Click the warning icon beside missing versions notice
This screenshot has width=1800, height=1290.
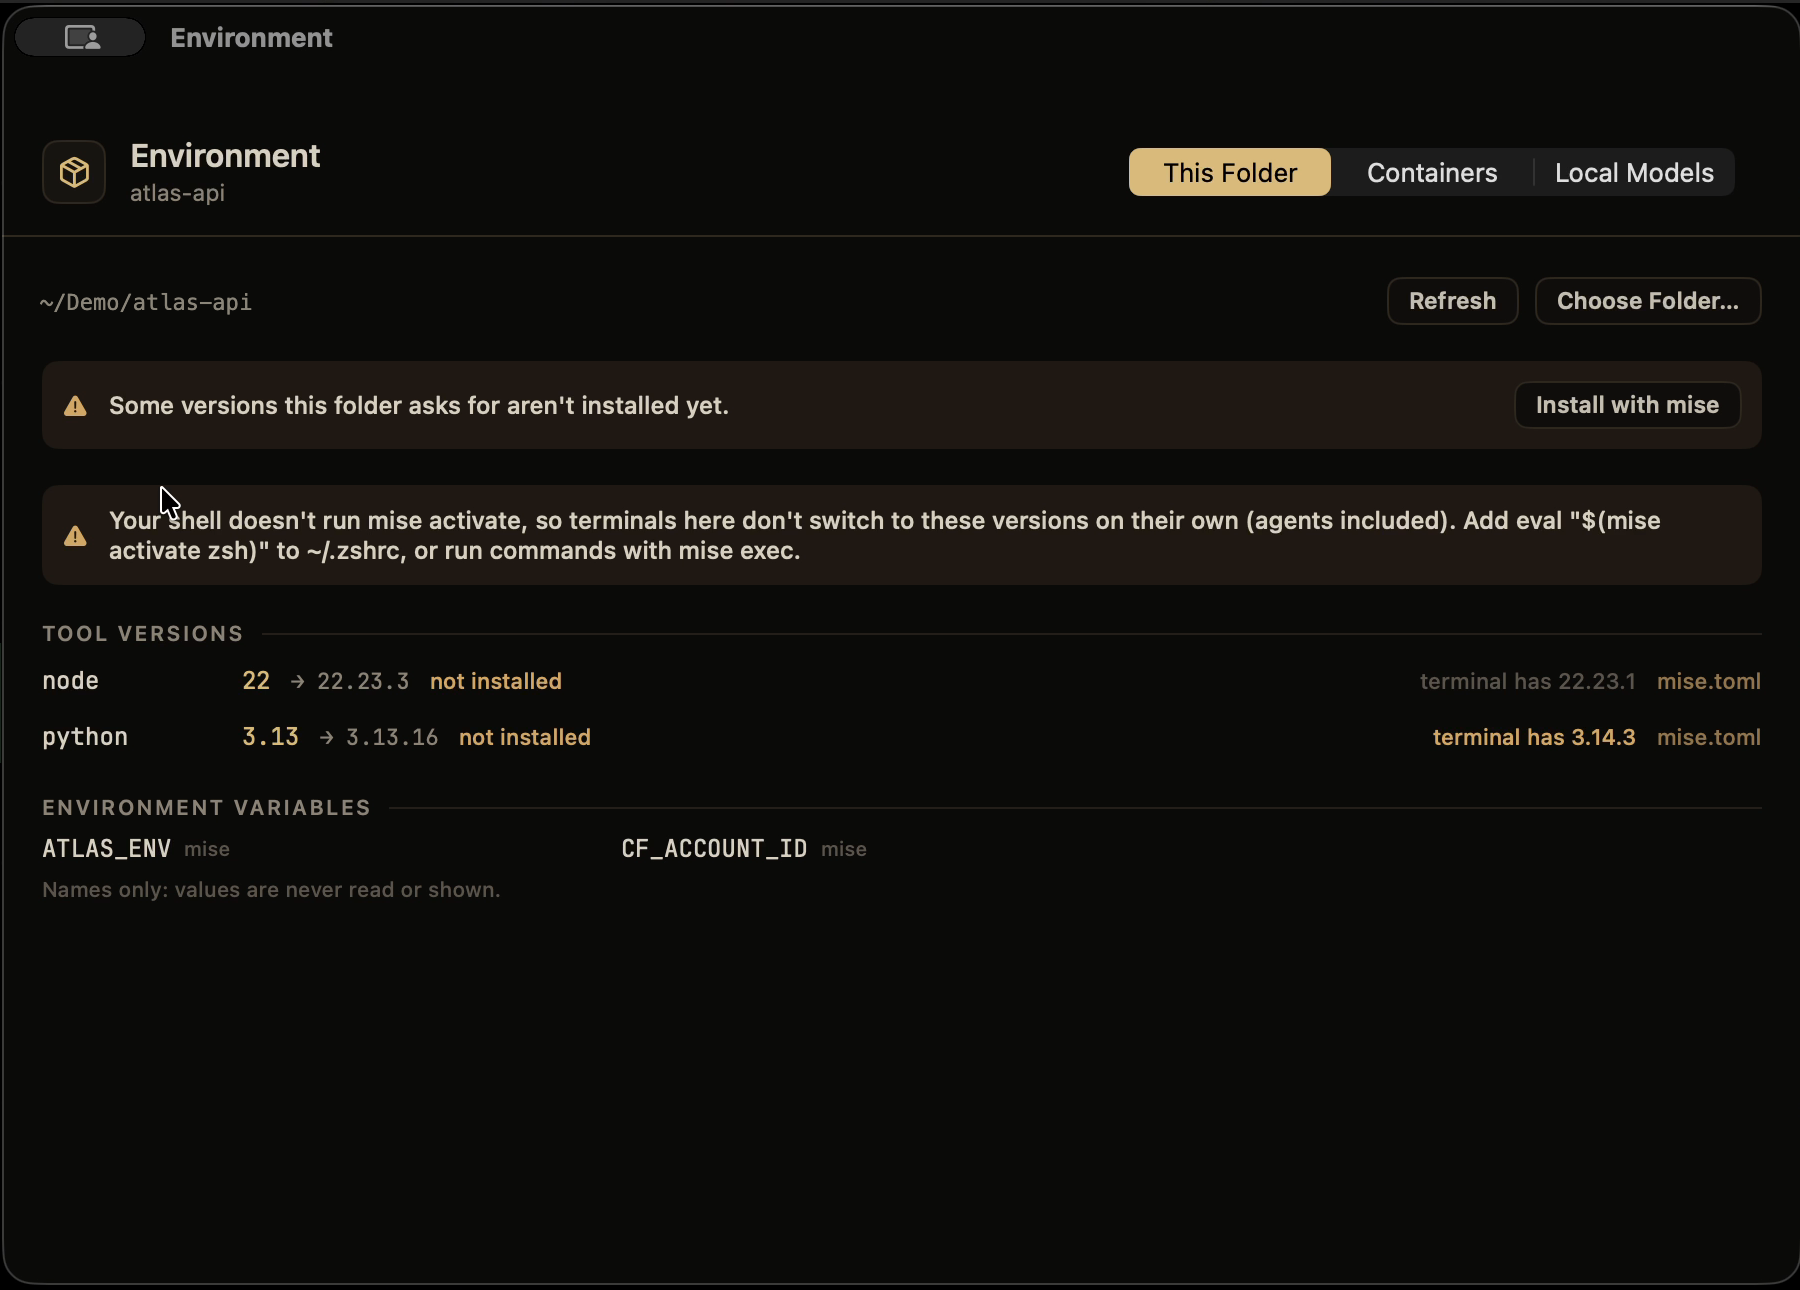click(x=75, y=406)
